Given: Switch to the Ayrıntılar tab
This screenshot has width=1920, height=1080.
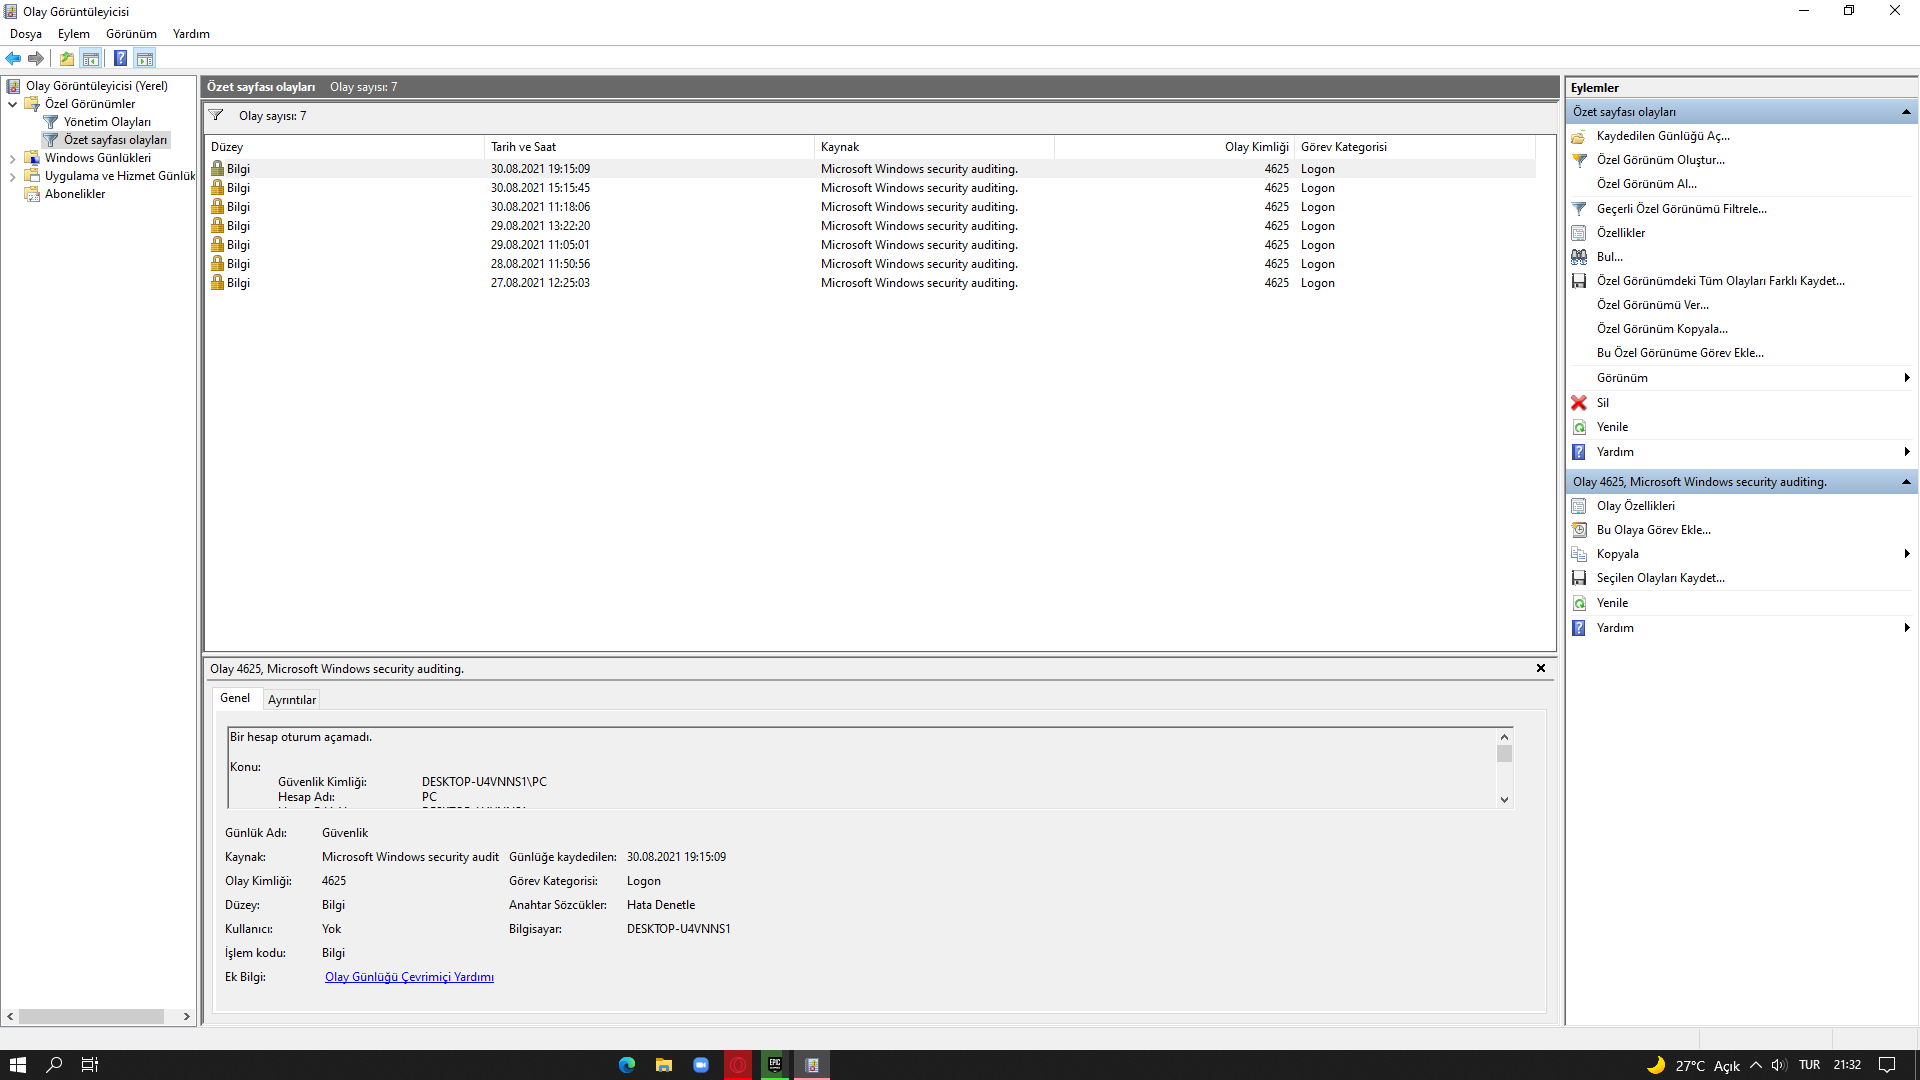Looking at the screenshot, I should (291, 700).
